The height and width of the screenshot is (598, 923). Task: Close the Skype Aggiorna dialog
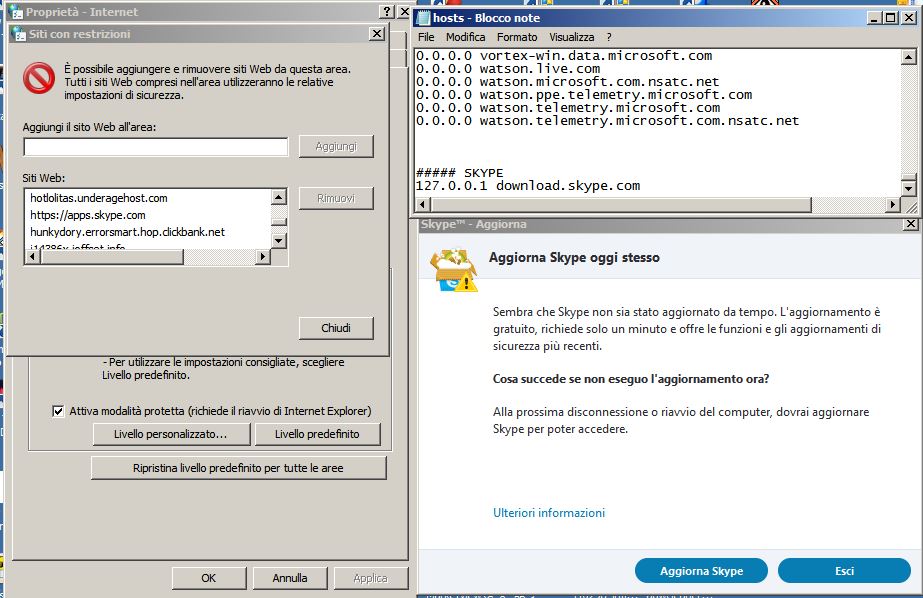(x=911, y=224)
